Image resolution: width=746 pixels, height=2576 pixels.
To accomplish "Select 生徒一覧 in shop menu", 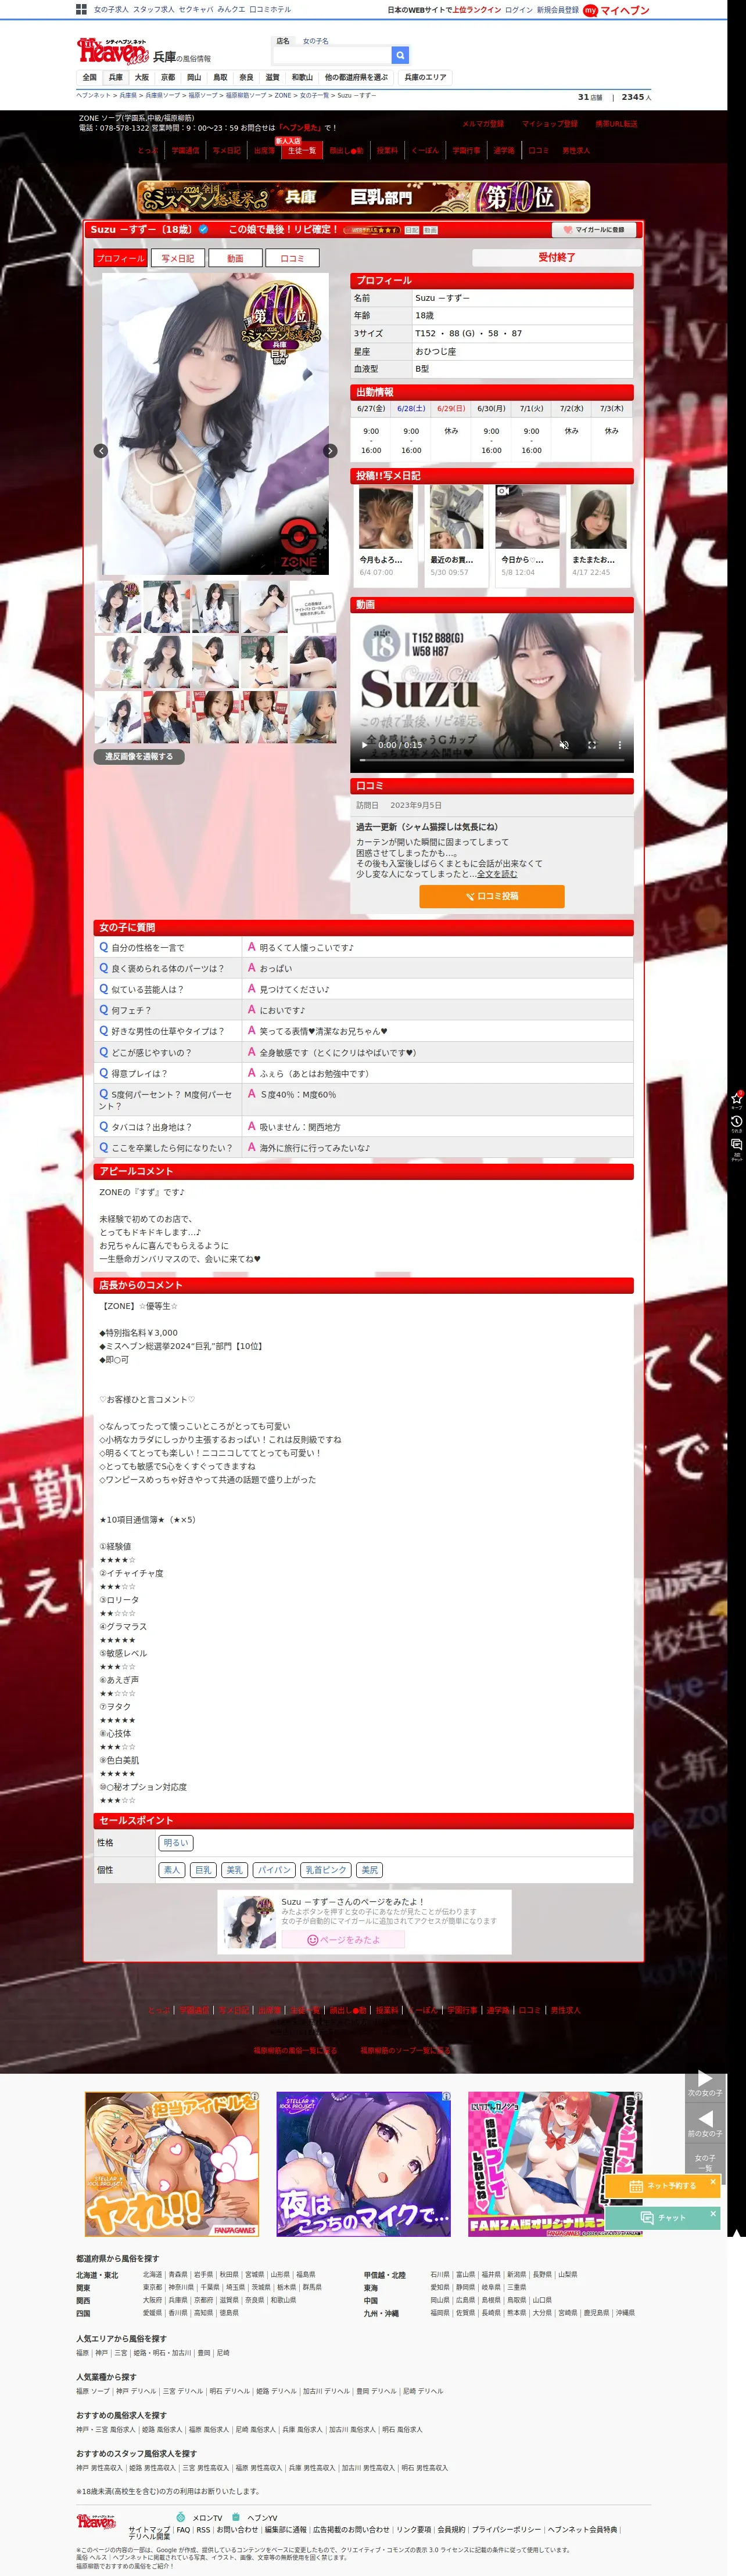I will [x=301, y=150].
